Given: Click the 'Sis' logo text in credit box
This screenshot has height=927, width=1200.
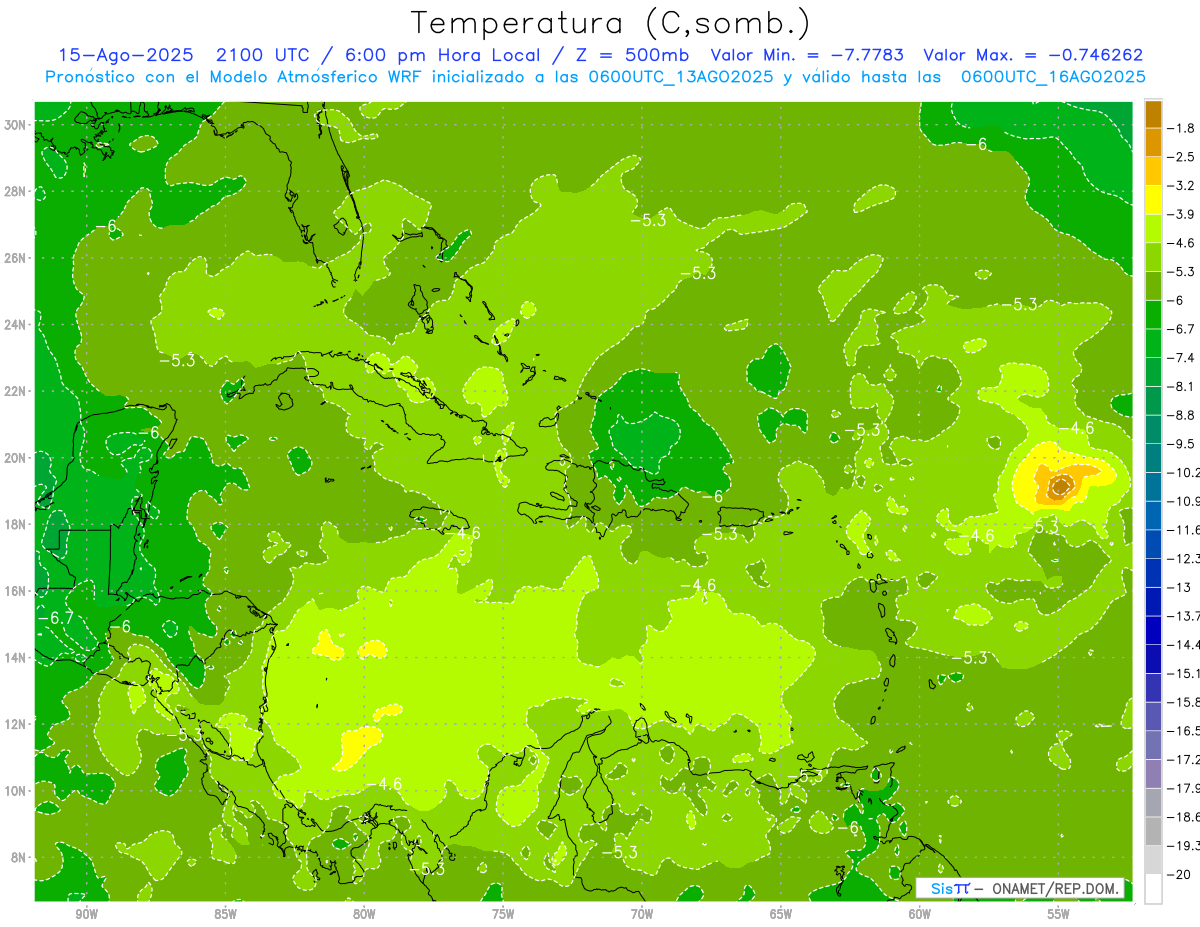Looking at the screenshot, I should [x=943, y=888].
